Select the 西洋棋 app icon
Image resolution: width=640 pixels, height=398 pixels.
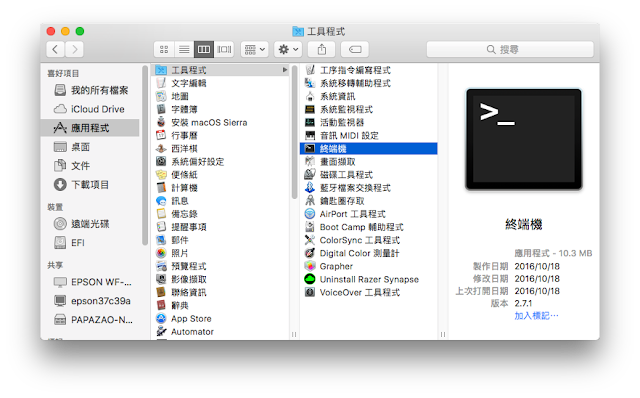pos(161,149)
